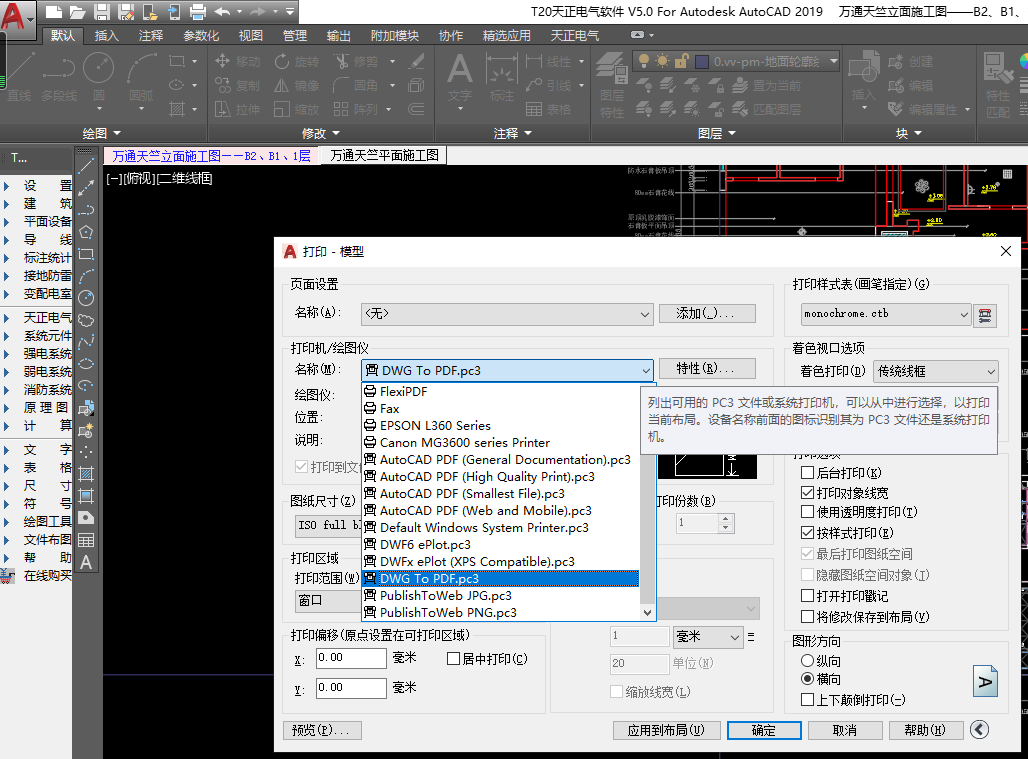Choose PublishToWeb JPG.pc3 from list
This screenshot has width=1028, height=759.
500,595
